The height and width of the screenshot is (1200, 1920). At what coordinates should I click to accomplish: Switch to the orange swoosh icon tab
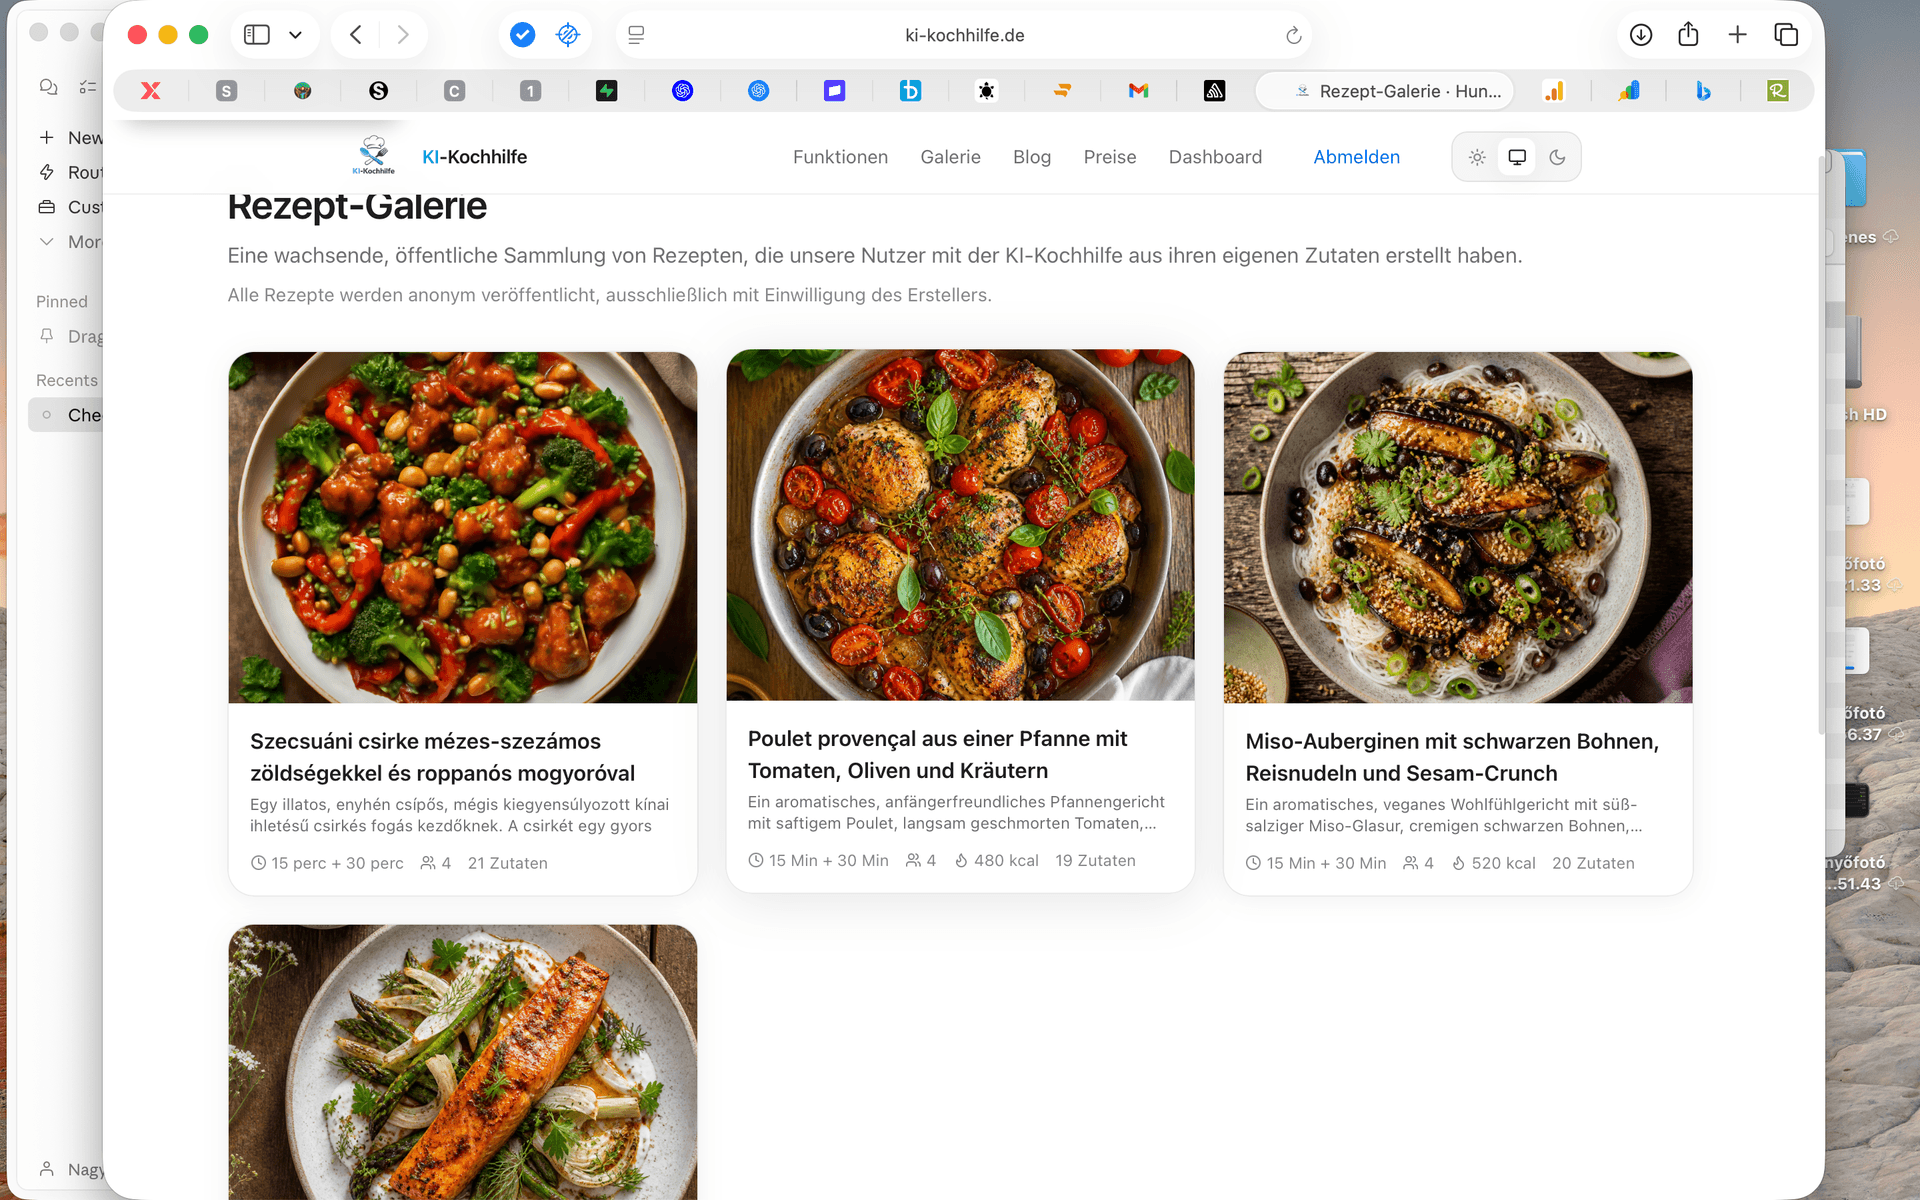click(1062, 91)
